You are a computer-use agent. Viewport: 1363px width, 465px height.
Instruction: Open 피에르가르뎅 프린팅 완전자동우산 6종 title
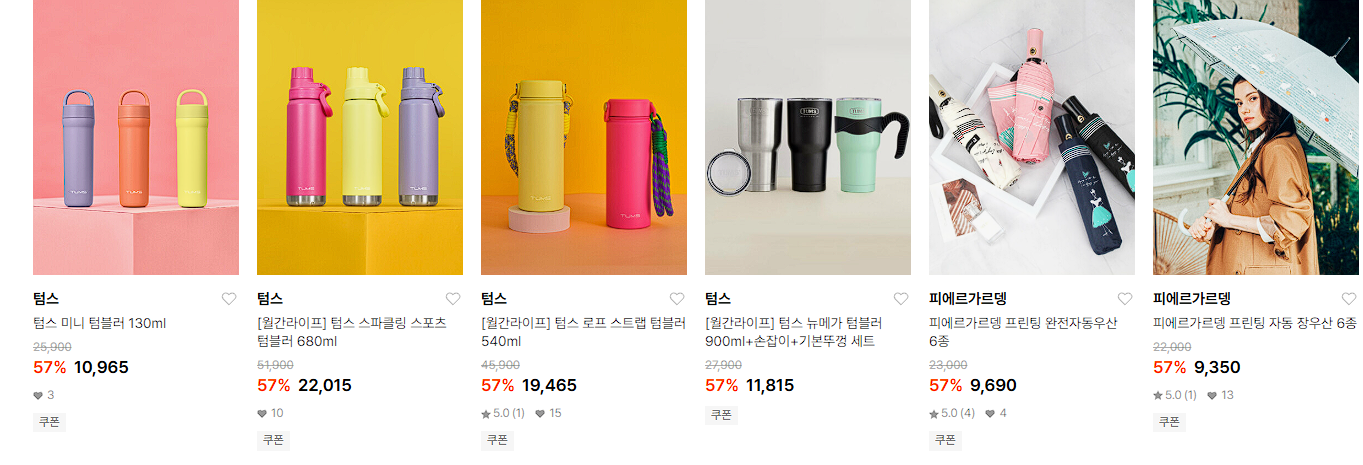(1023, 332)
